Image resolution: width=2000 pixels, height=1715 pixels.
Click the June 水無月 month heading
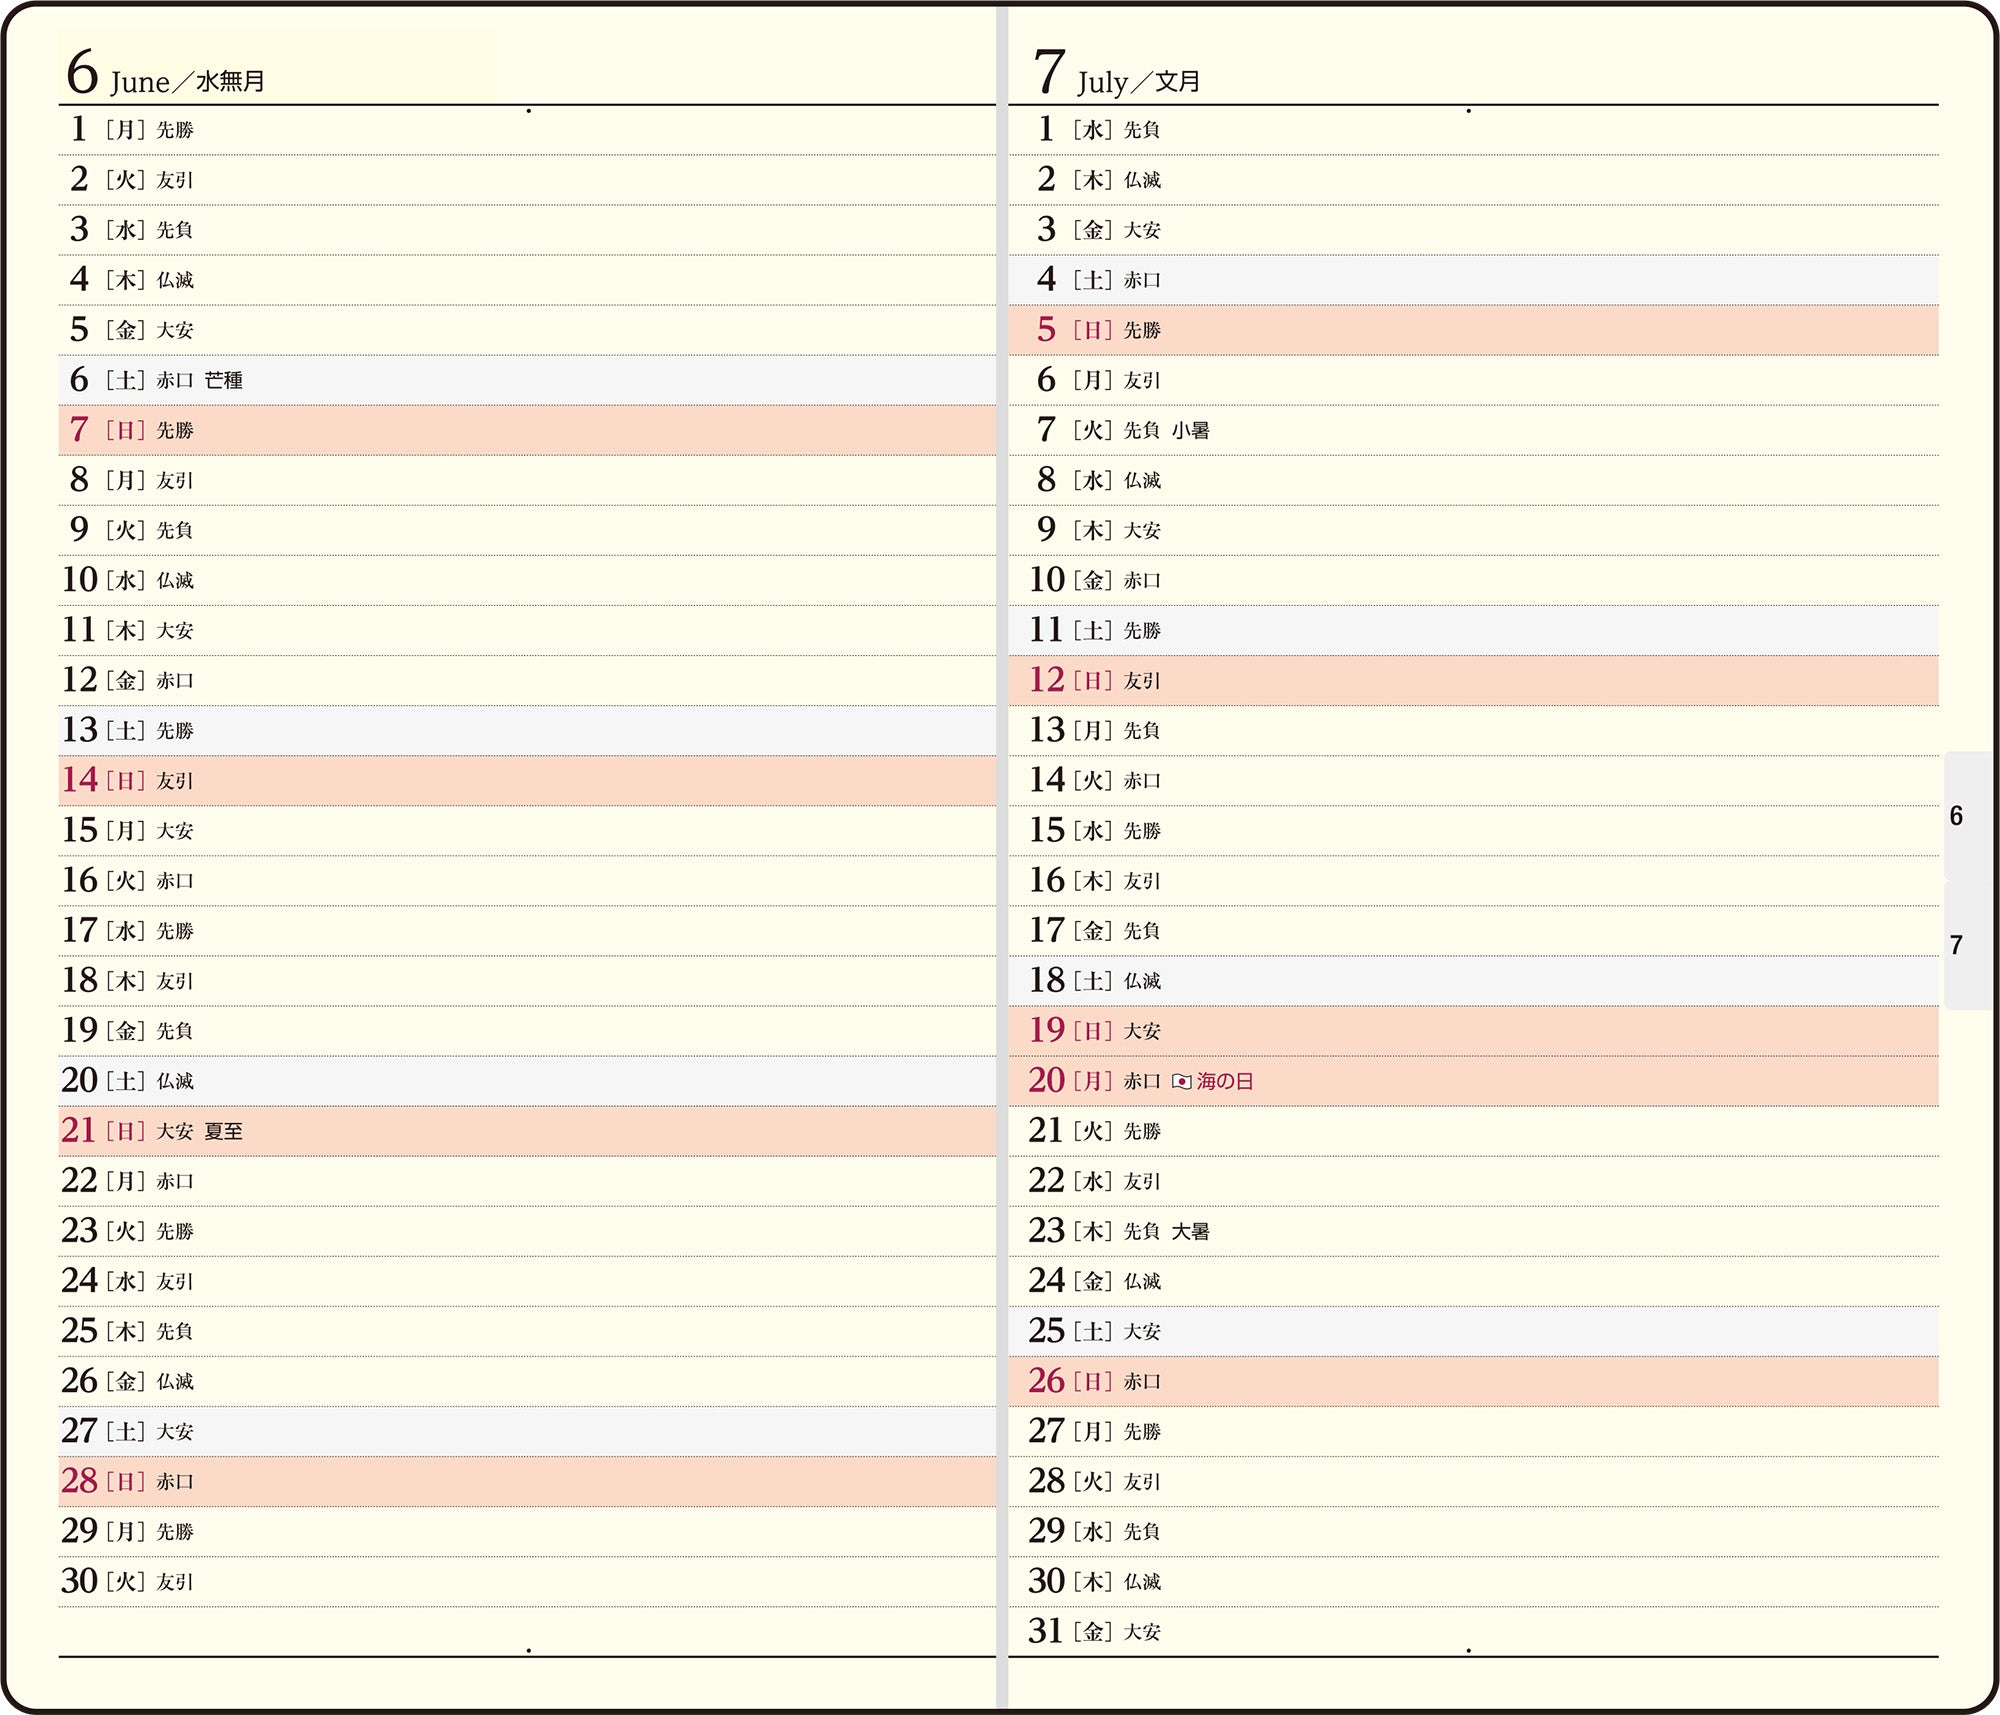click(x=166, y=72)
